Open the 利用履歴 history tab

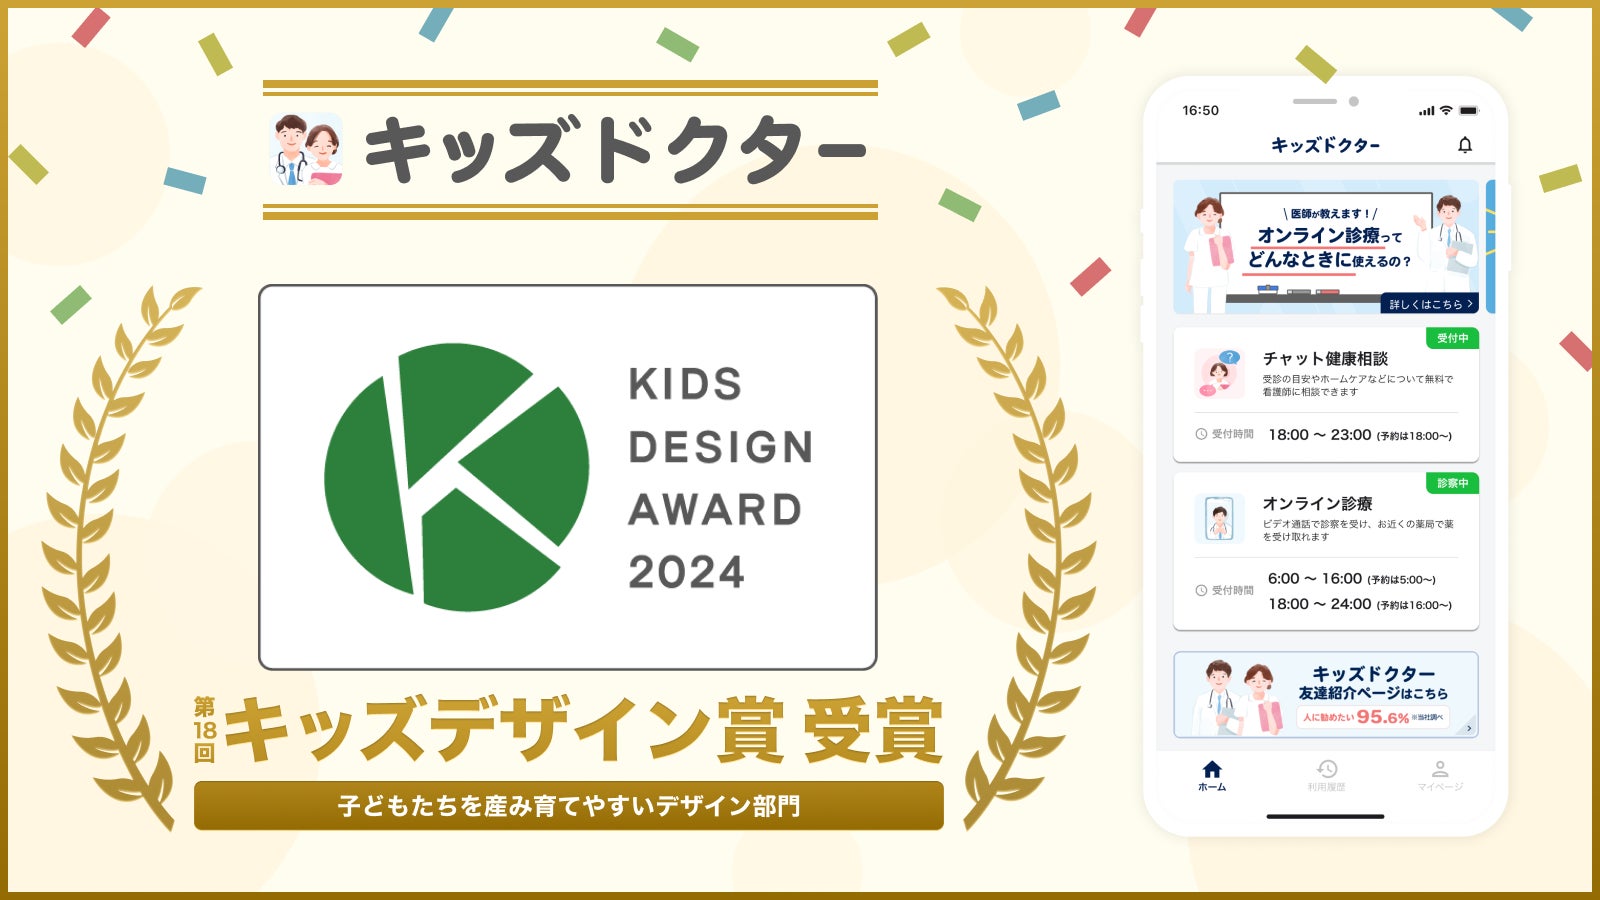click(1326, 773)
